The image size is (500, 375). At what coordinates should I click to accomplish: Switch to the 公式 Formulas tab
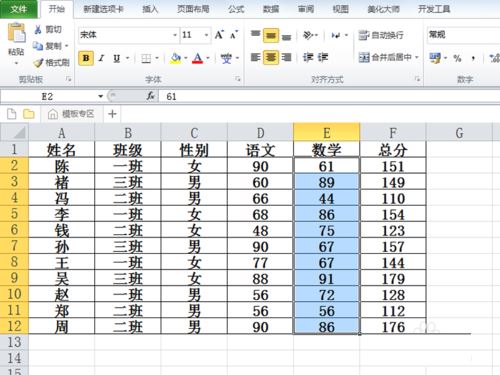tap(236, 9)
